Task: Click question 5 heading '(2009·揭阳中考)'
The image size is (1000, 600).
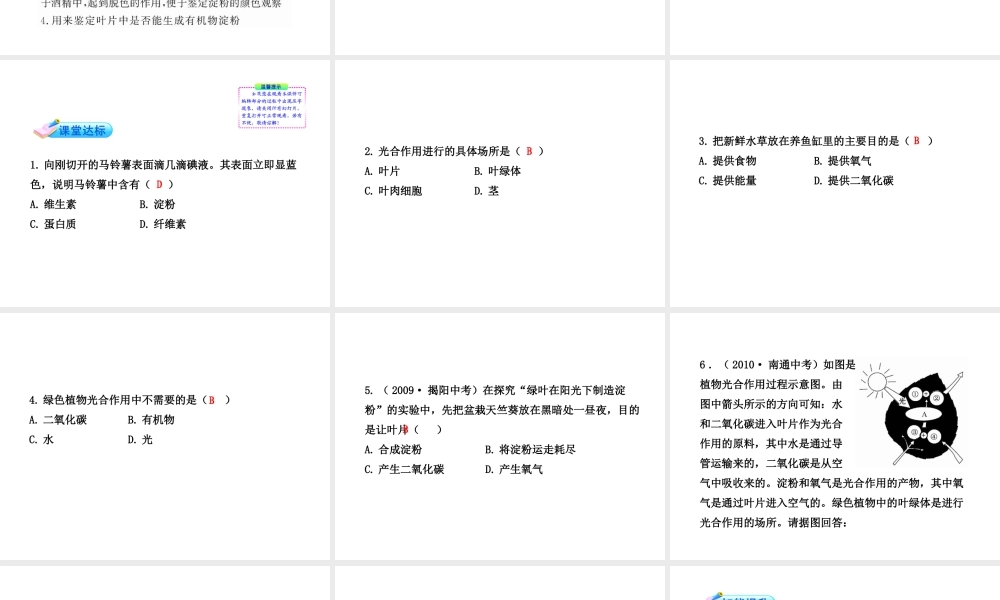Action: [x=430, y=390]
